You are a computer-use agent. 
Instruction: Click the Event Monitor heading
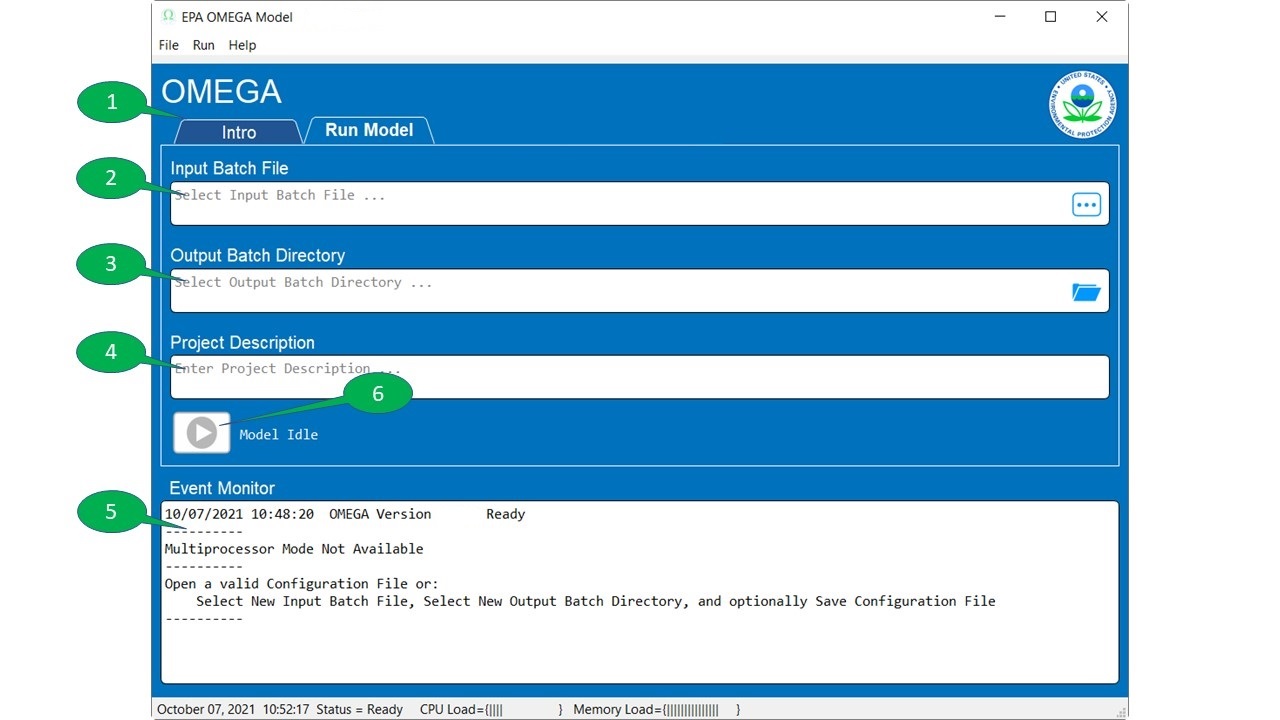pyautogui.click(x=222, y=488)
